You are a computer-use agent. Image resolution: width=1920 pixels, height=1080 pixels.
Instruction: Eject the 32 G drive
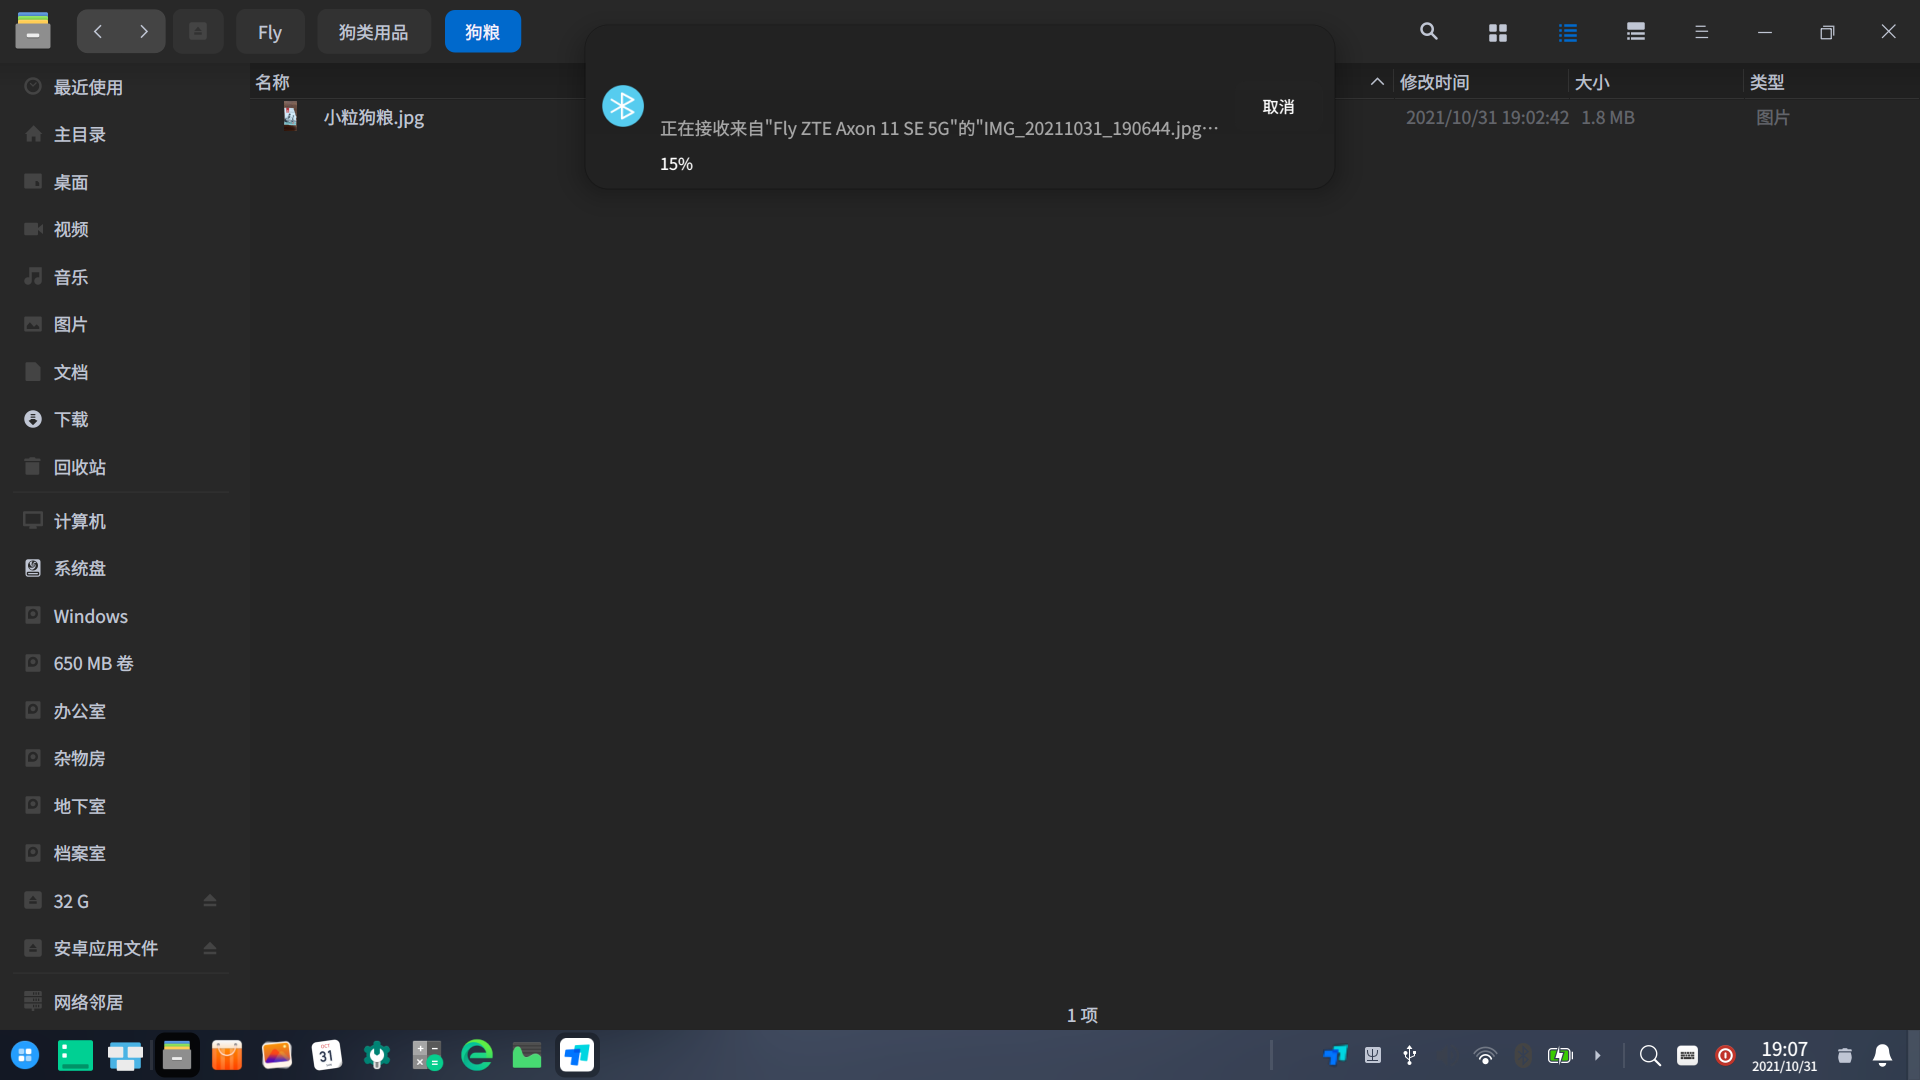210,901
